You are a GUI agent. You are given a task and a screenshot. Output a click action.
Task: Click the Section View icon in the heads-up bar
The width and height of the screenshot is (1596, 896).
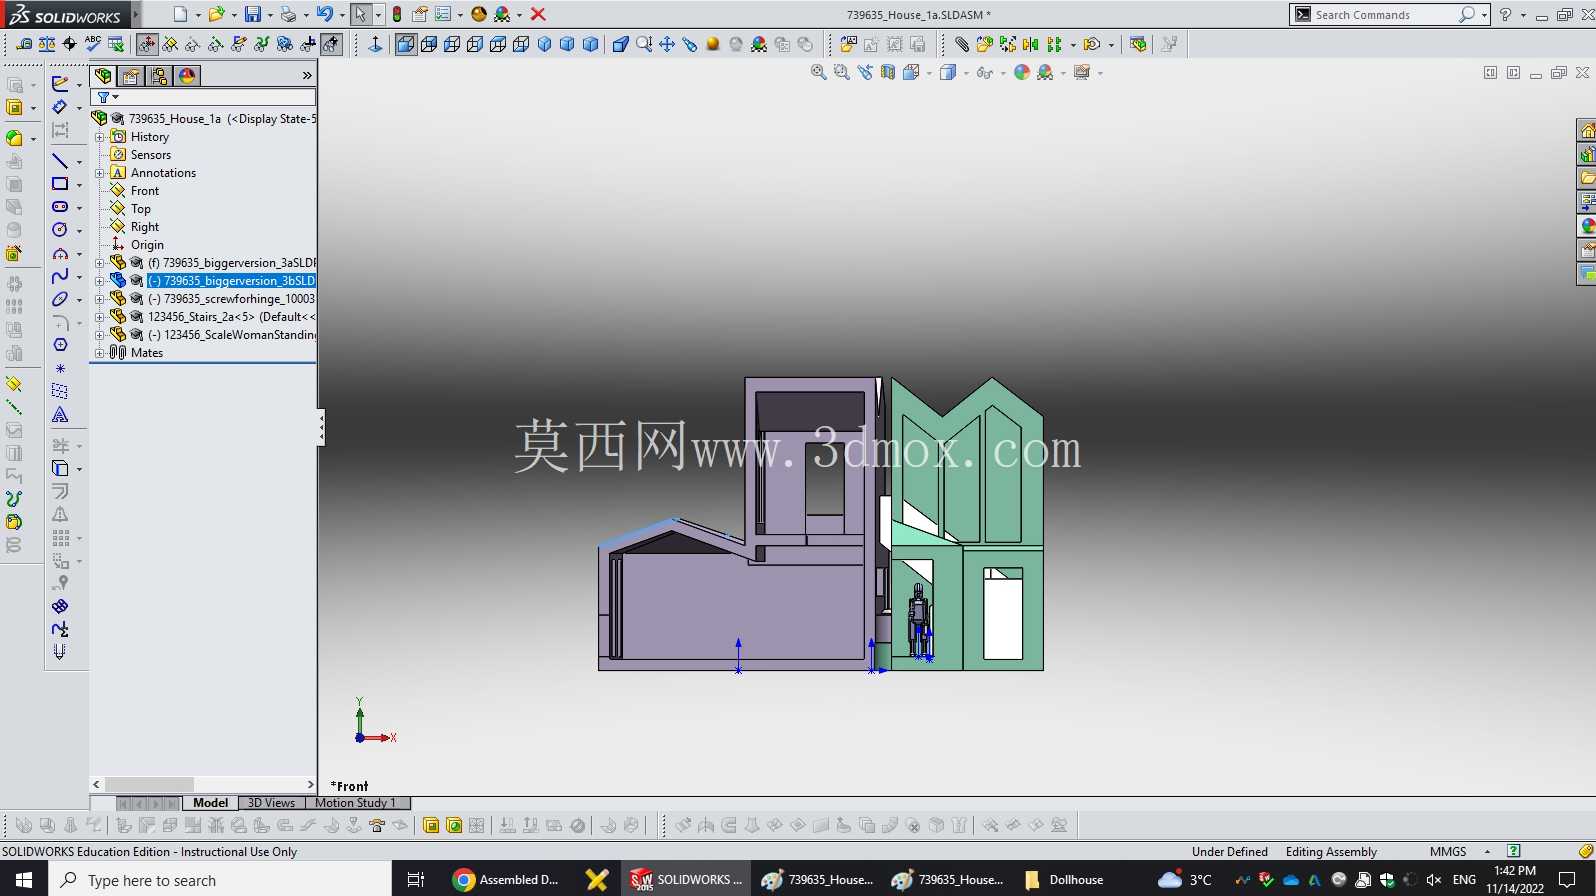[888, 72]
